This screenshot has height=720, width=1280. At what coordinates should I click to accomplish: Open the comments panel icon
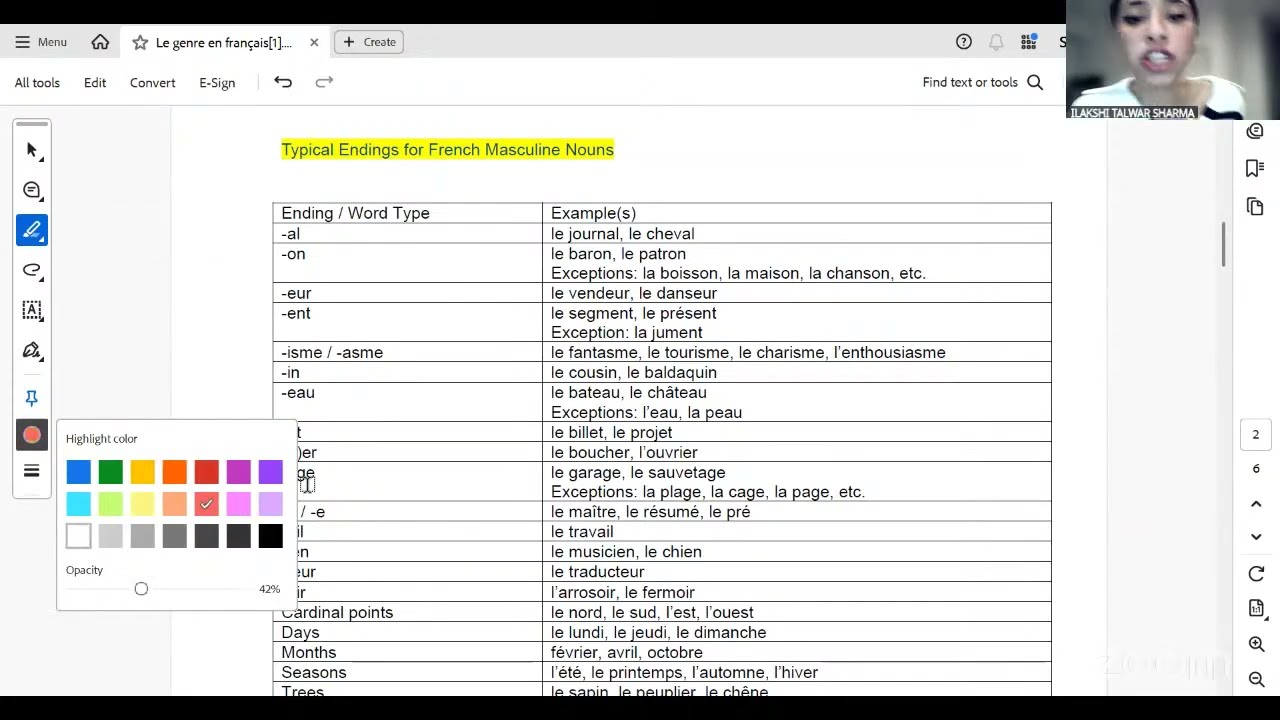[x=1256, y=131]
